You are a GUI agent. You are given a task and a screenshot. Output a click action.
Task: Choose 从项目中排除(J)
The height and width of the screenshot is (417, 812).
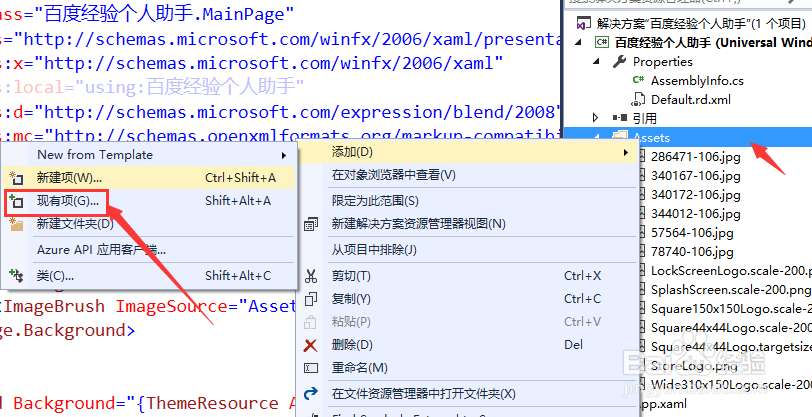[468, 250]
